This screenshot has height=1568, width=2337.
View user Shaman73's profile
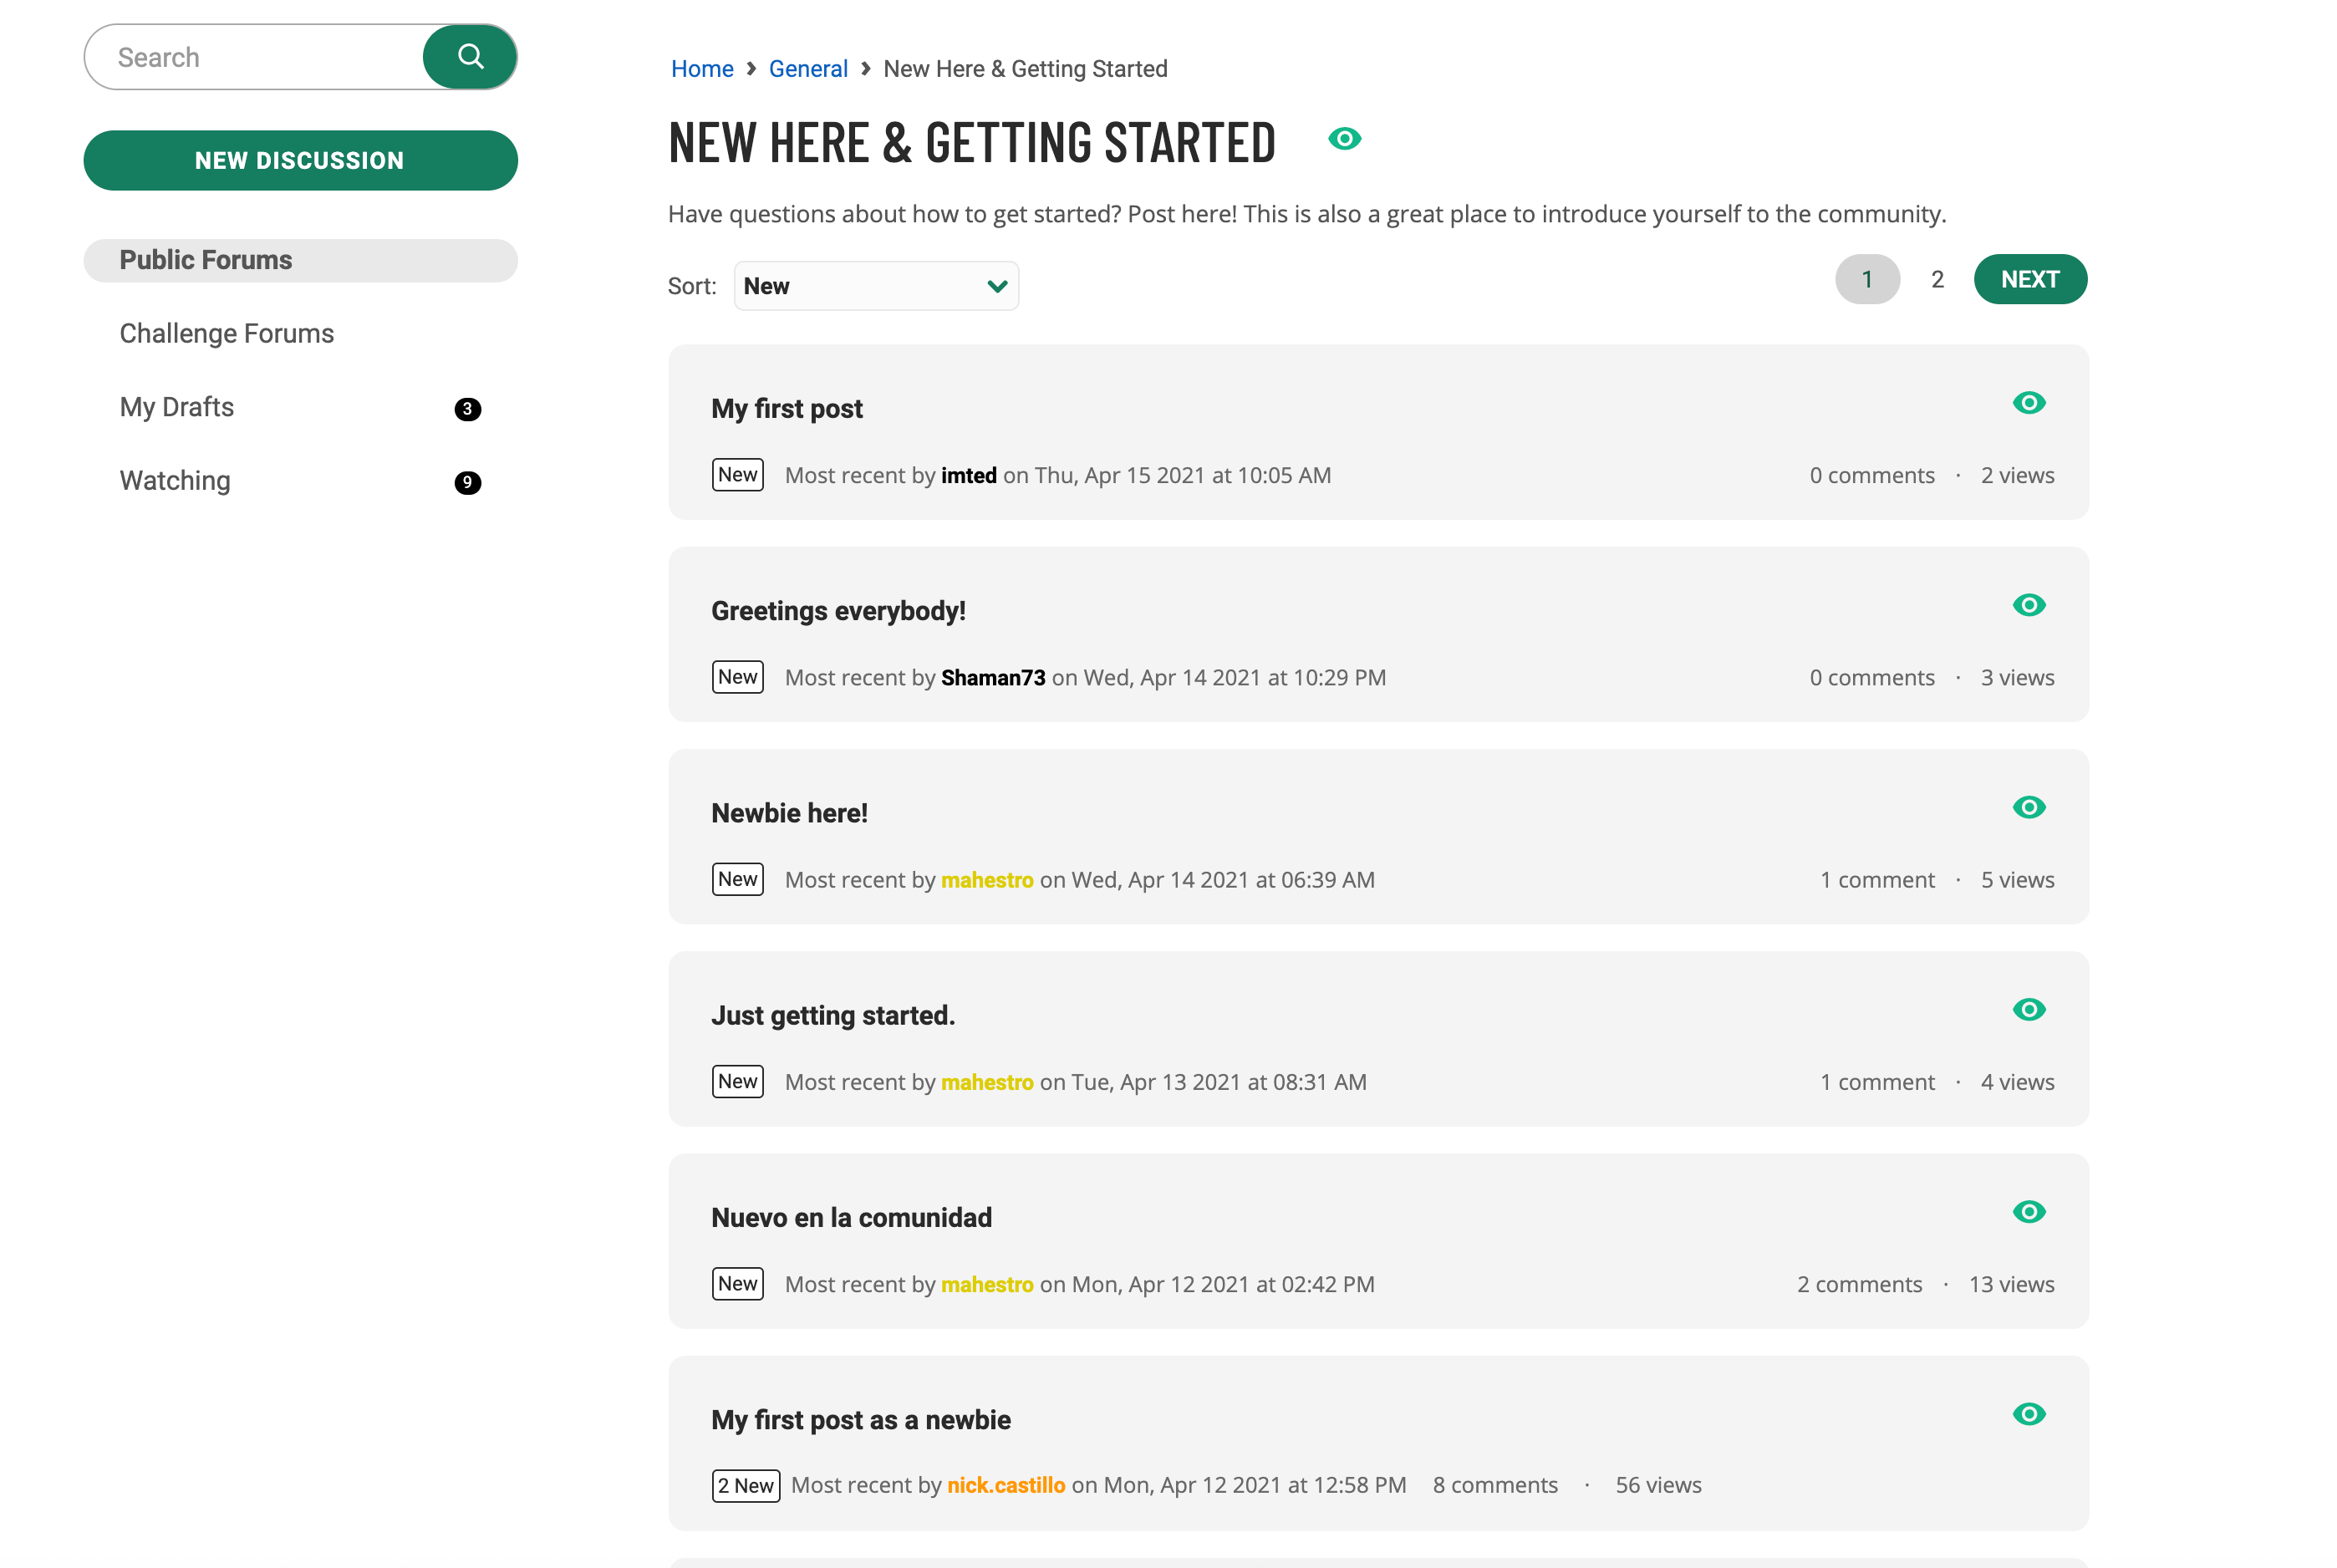pos(993,678)
